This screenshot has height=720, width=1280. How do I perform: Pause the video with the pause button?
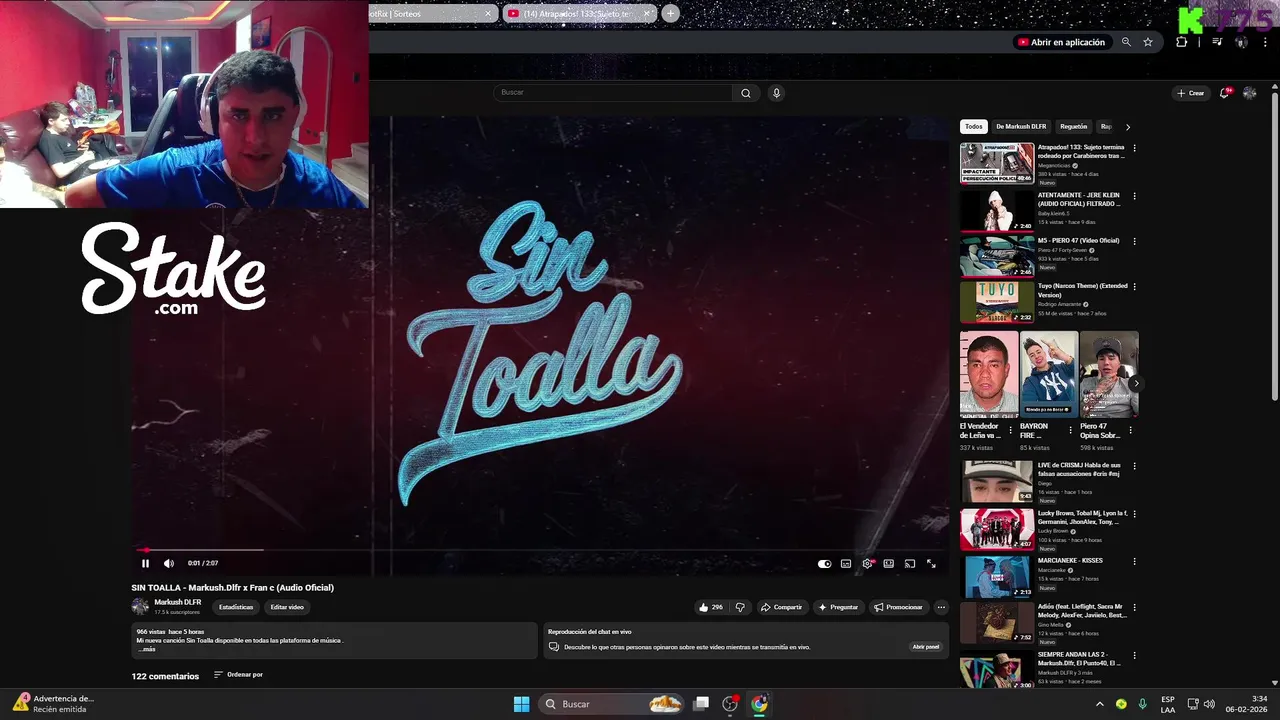coord(145,563)
